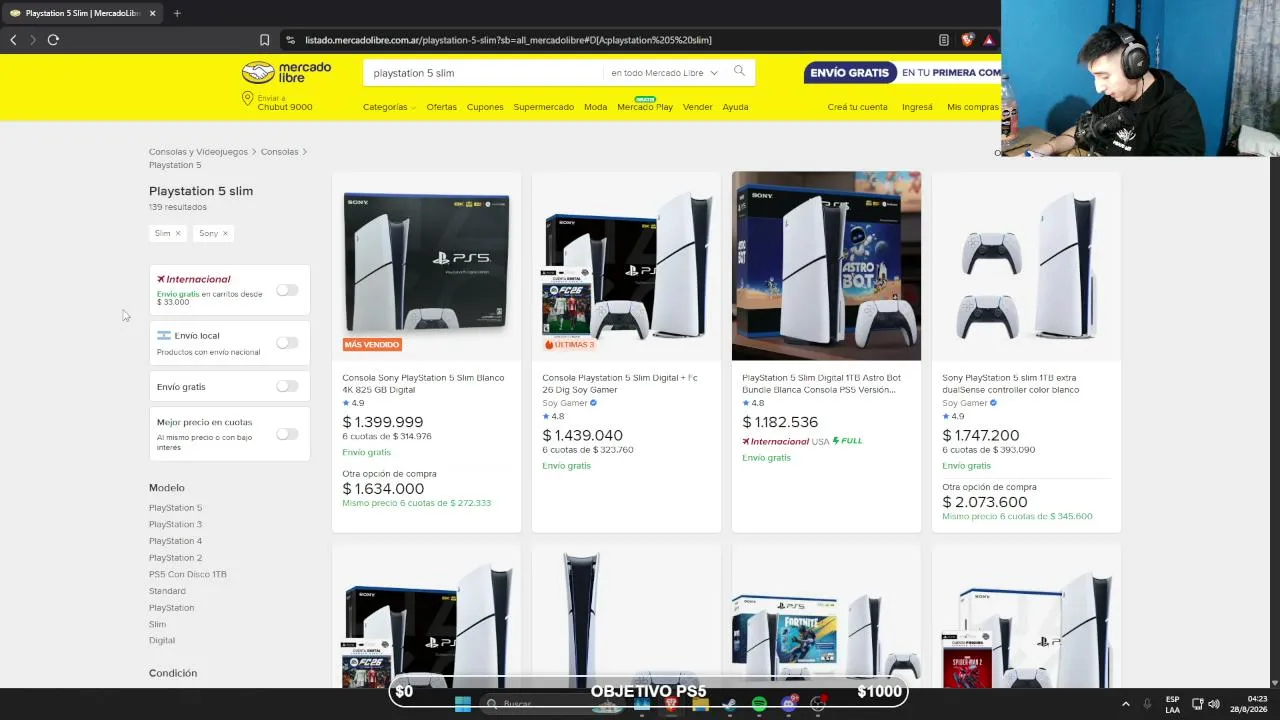Open Steam from the taskbar

(729, 704)
